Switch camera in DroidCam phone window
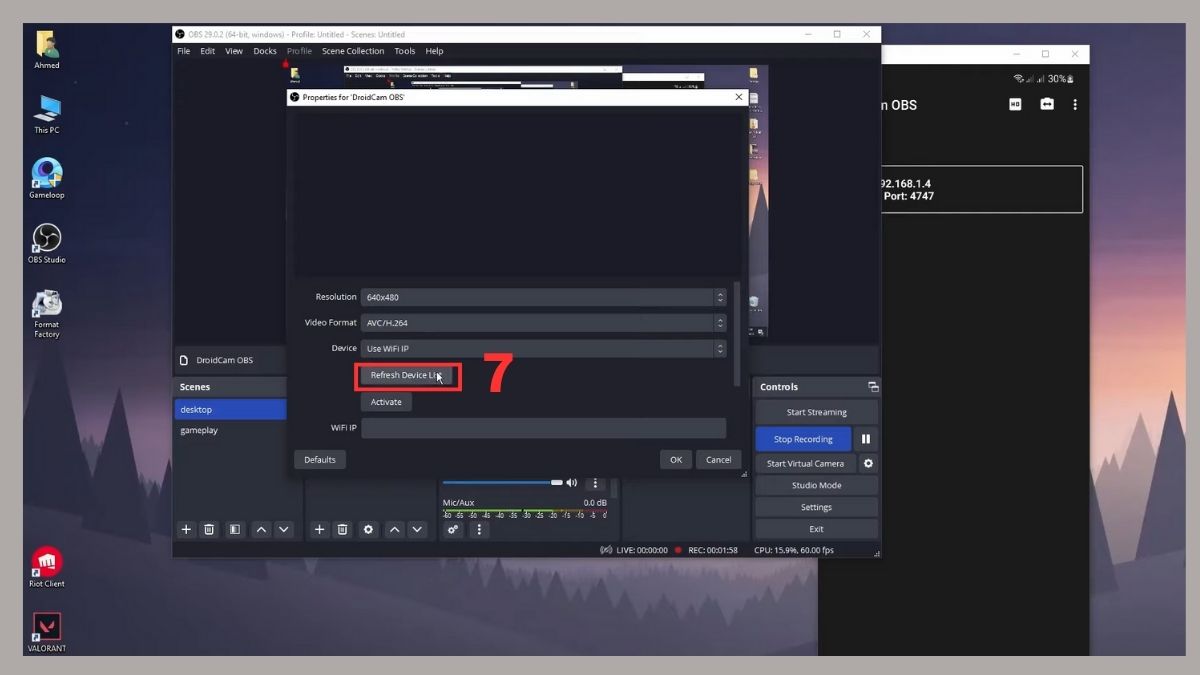1200x675 pixels. pyautogui.click(x=1047, y=104)
